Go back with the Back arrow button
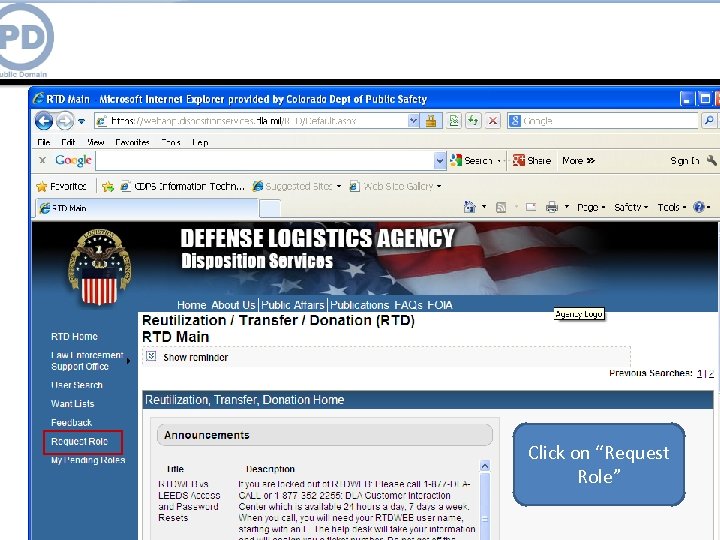Viewport: 720px width, 540px height. [44, 121]
